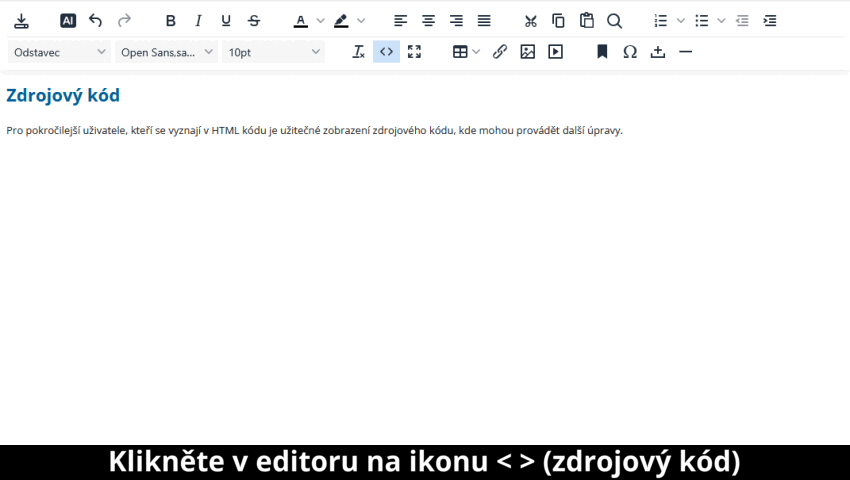Insert media video
The height and width of the screenshot is (480, 850).
556,52
